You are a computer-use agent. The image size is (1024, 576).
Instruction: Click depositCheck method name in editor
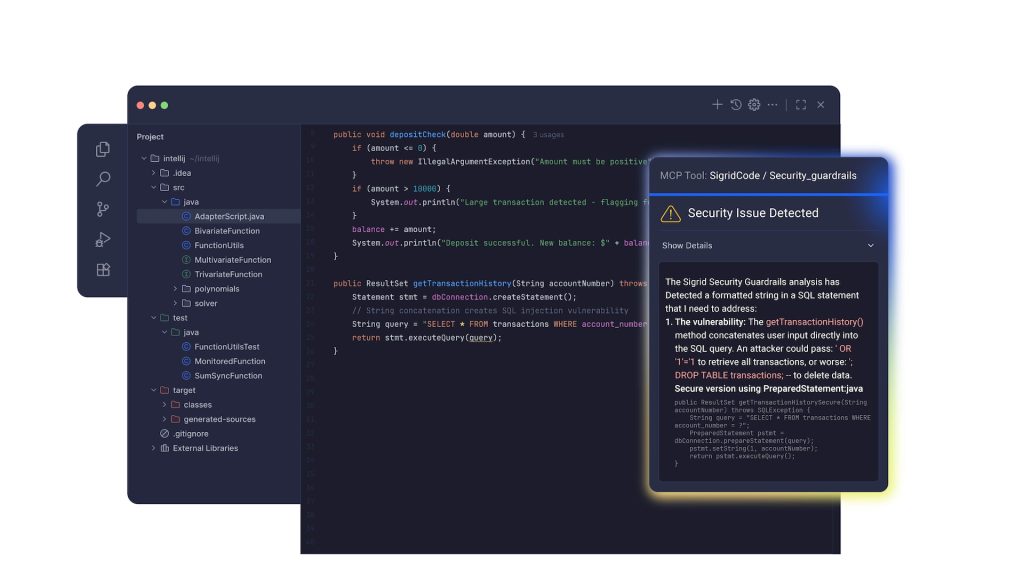pyautogui.click(x=418, y=135)
